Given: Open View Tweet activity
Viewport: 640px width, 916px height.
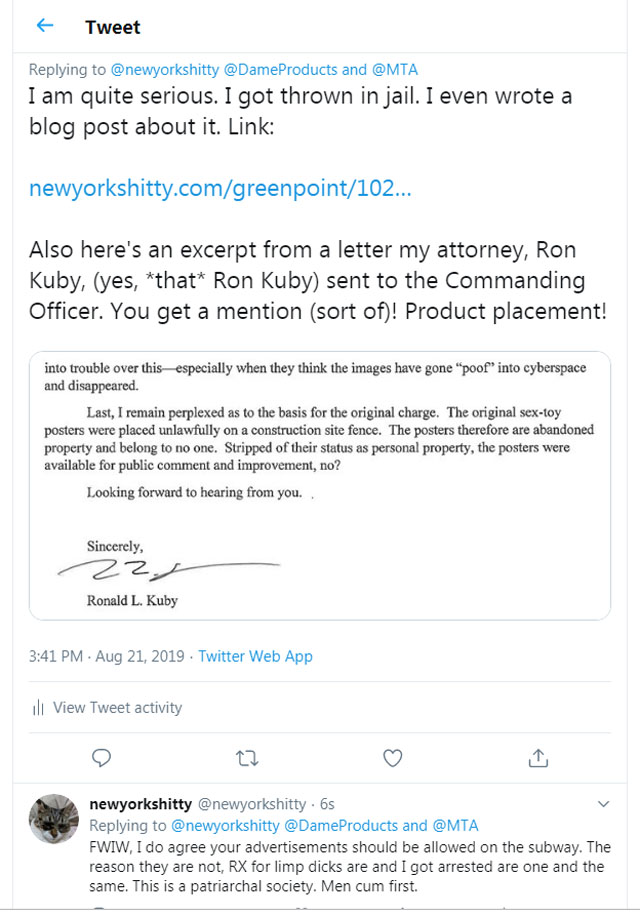Looking at the screenshot, I should point(117,707).
